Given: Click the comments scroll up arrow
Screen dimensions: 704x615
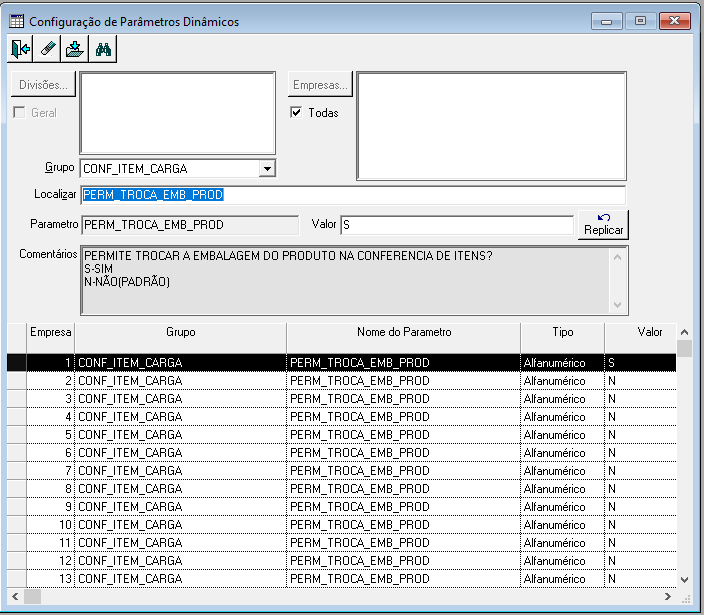Looking at the screenshot, I should [617, 257].
